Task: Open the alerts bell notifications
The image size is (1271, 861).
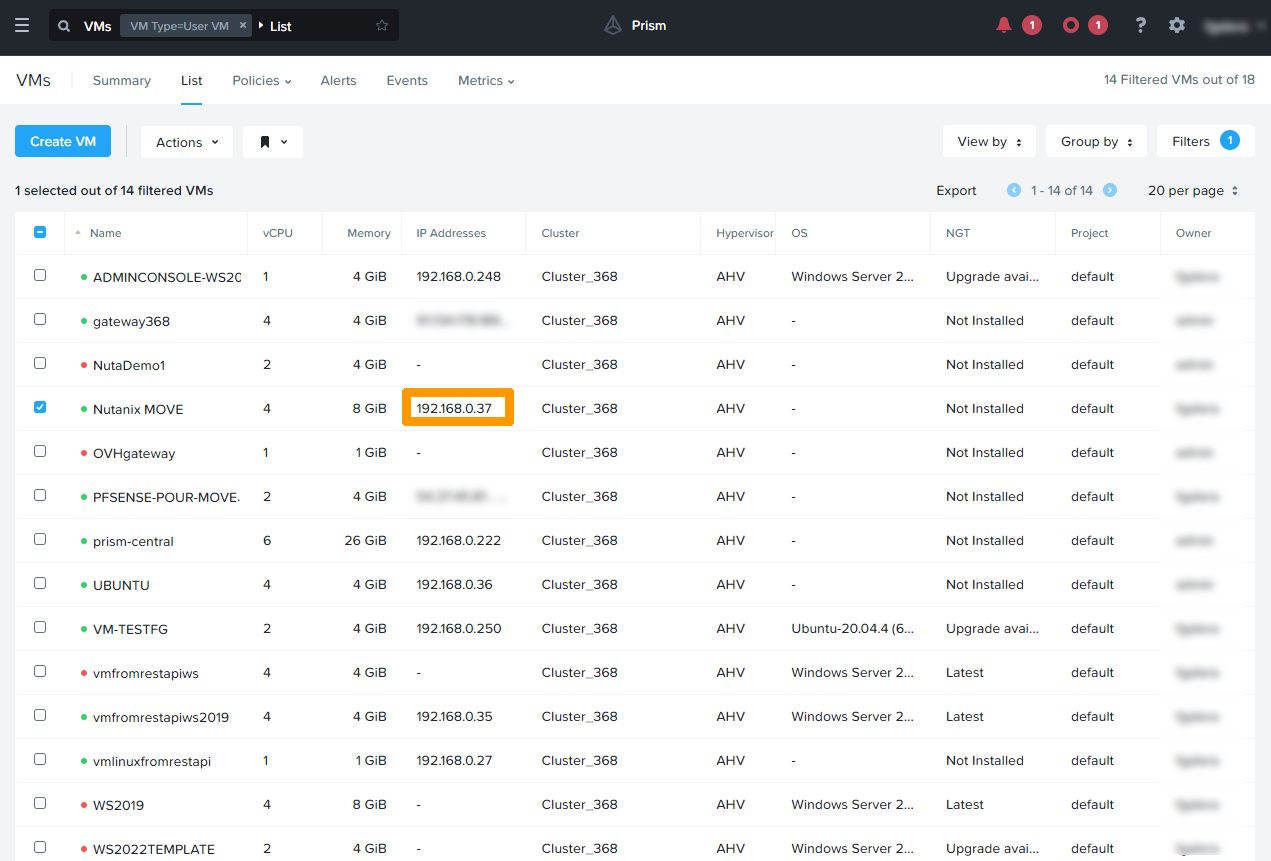Action: [x=1004, y=26]
